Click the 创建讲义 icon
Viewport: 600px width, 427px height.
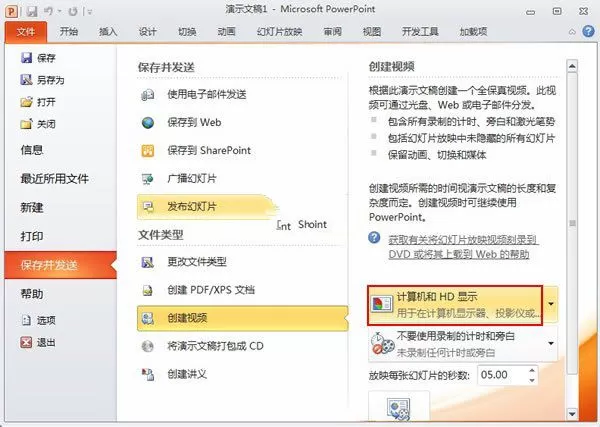(x=148, y=375)
